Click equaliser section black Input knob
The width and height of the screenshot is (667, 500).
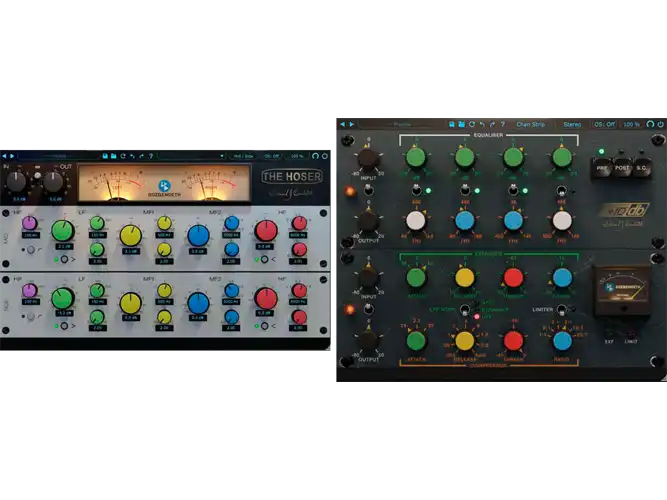pyautogui.click(x=368, y=158)
